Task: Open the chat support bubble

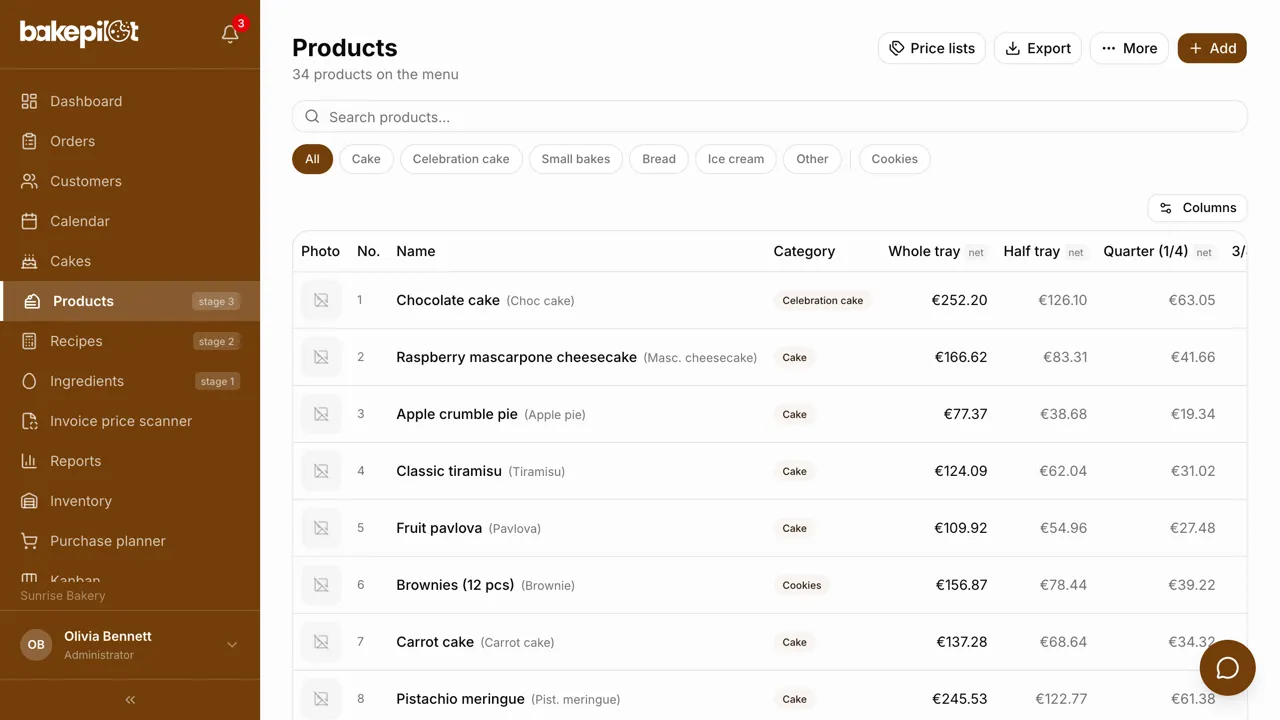Action: pos(1227,668)
